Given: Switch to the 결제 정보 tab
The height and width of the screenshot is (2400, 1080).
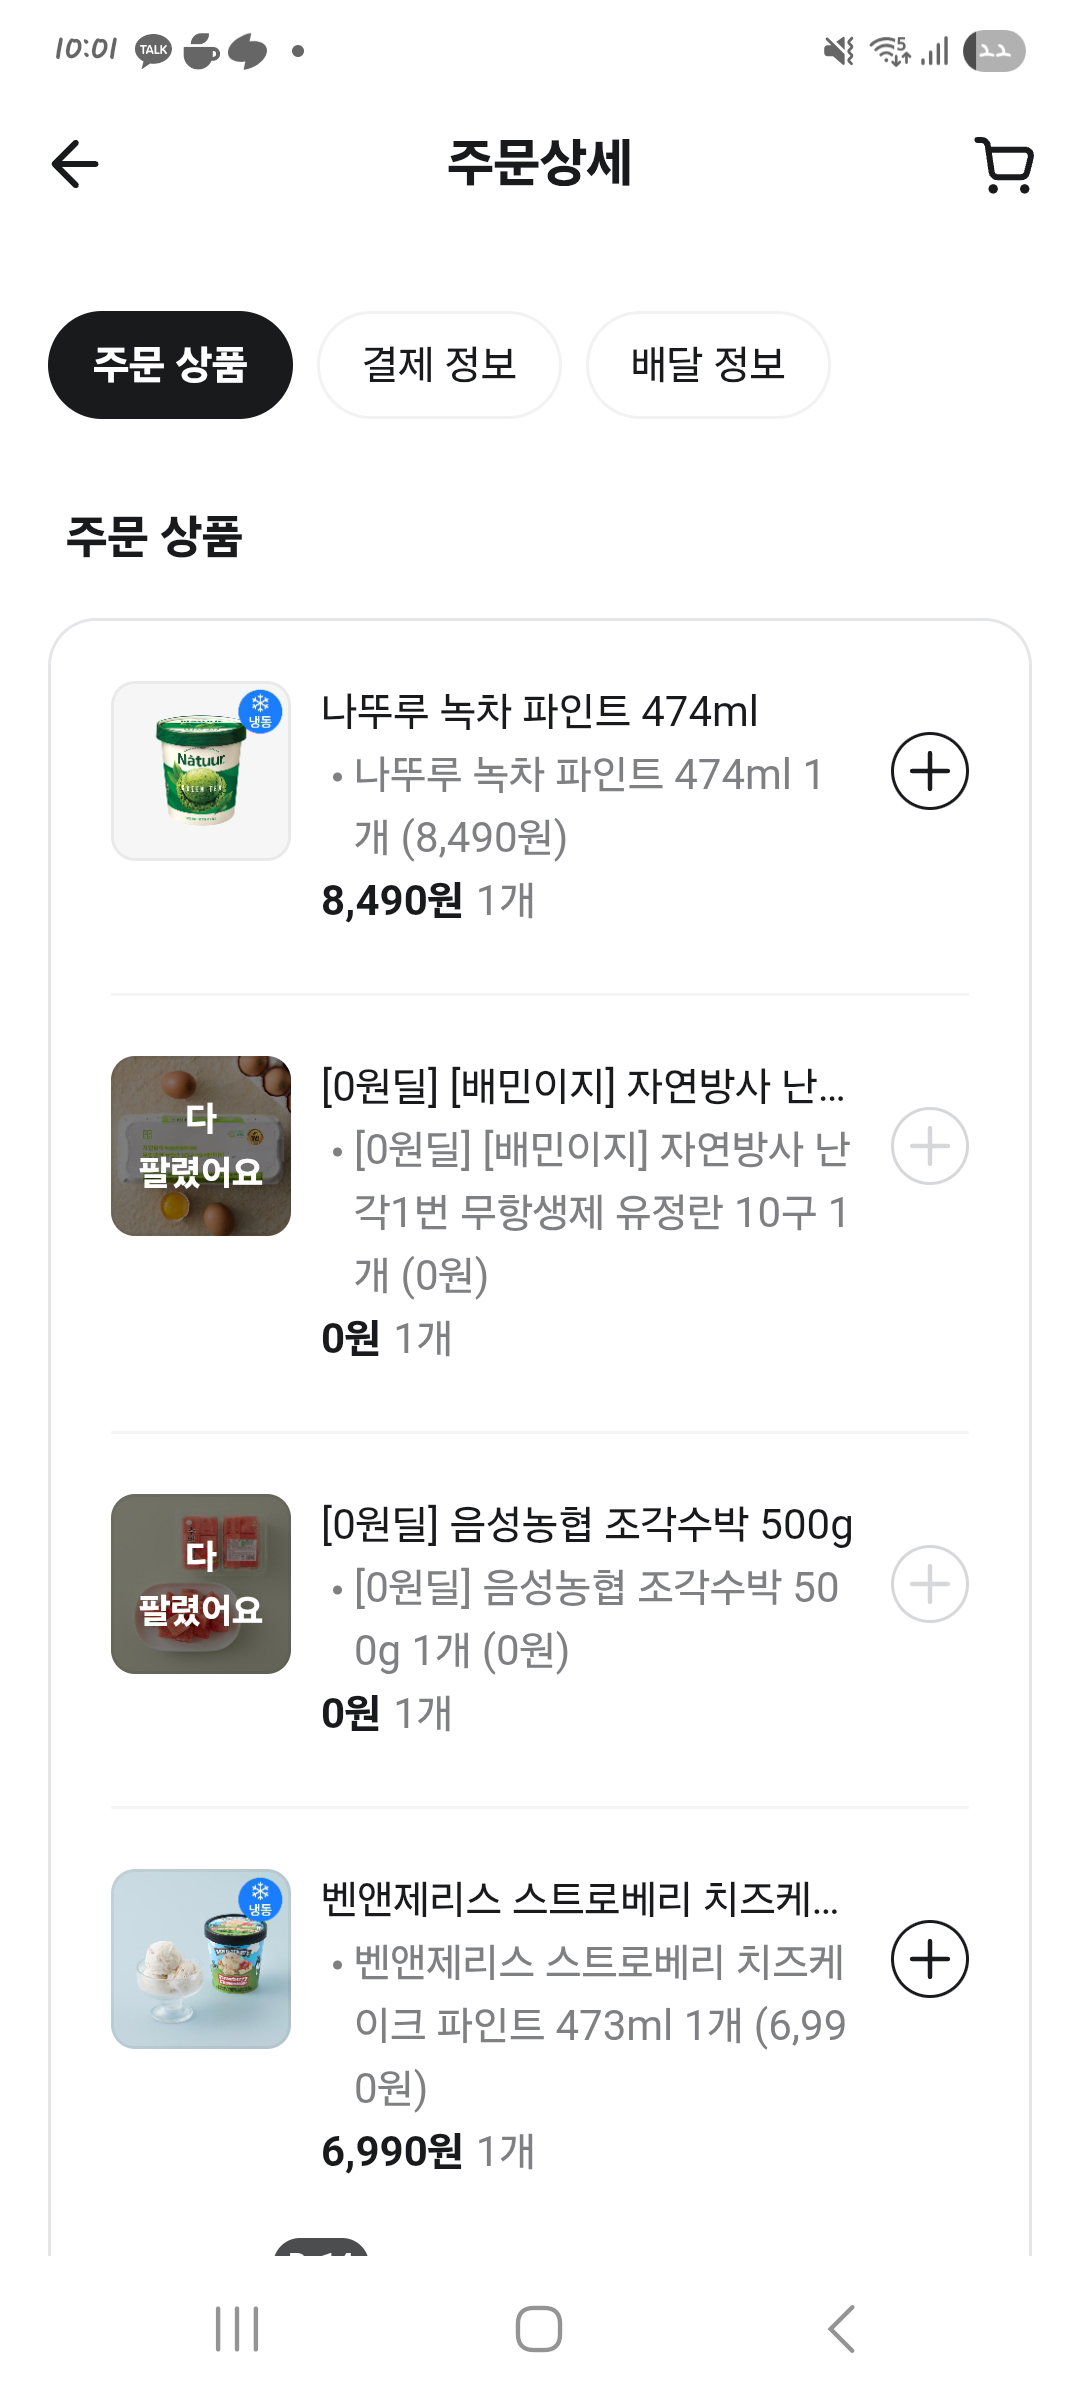Looking at the screenshot, I should coord(439,365).
